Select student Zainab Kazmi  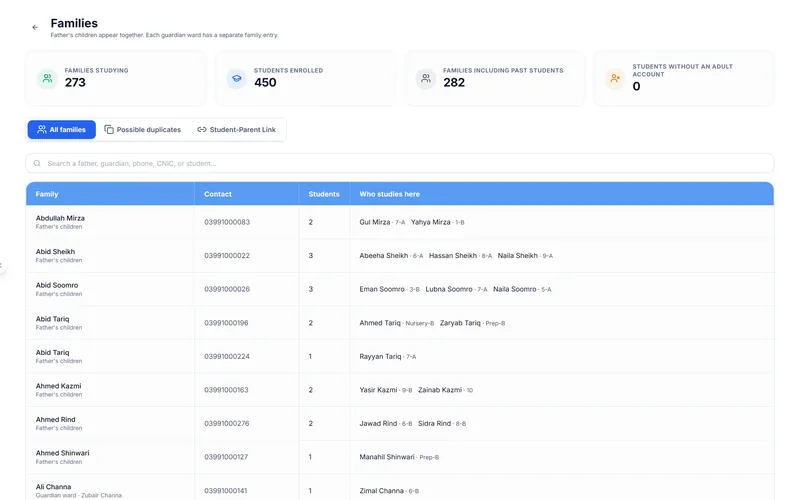440,390
